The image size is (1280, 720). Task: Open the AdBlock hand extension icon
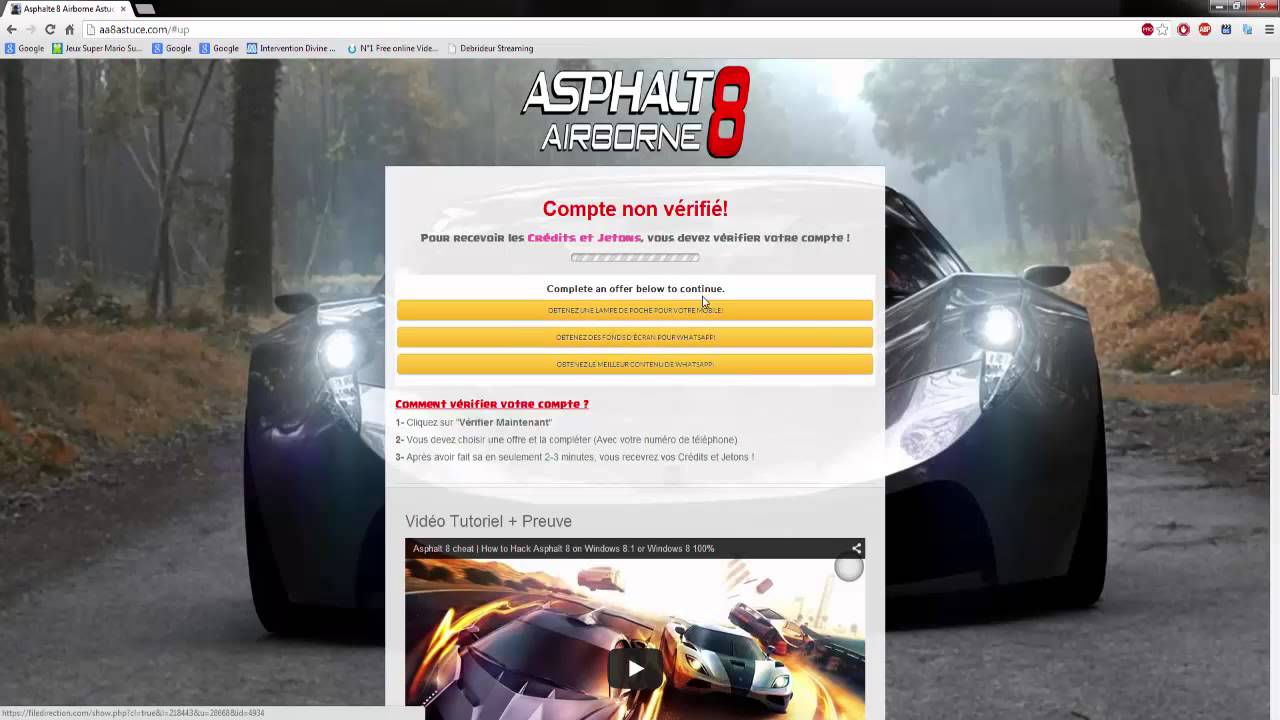click(1184, 30)
